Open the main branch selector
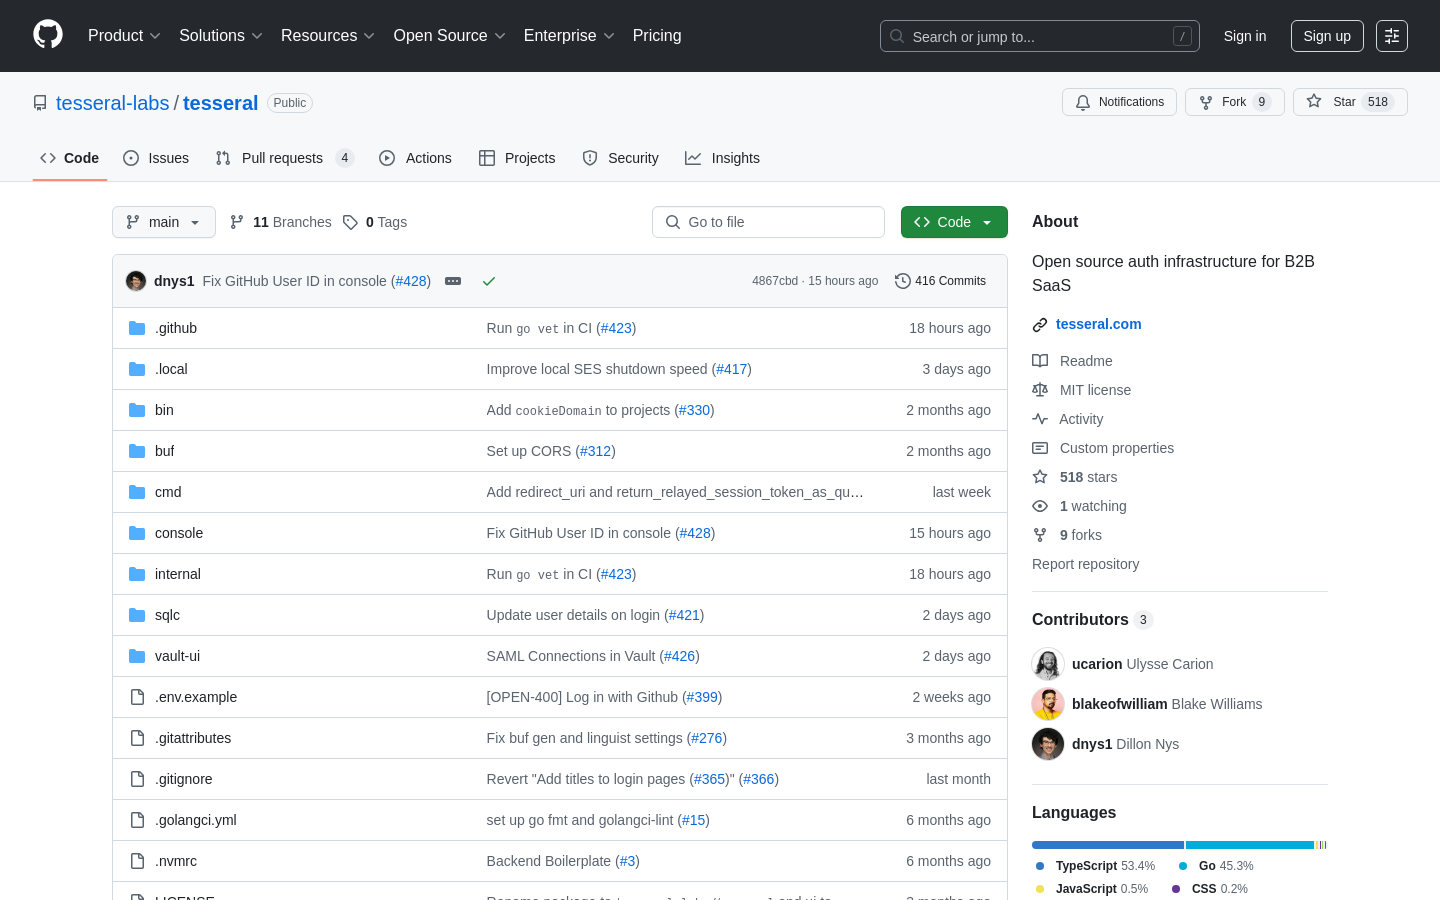Screen dimensions: 1440x900 [164, 222]
